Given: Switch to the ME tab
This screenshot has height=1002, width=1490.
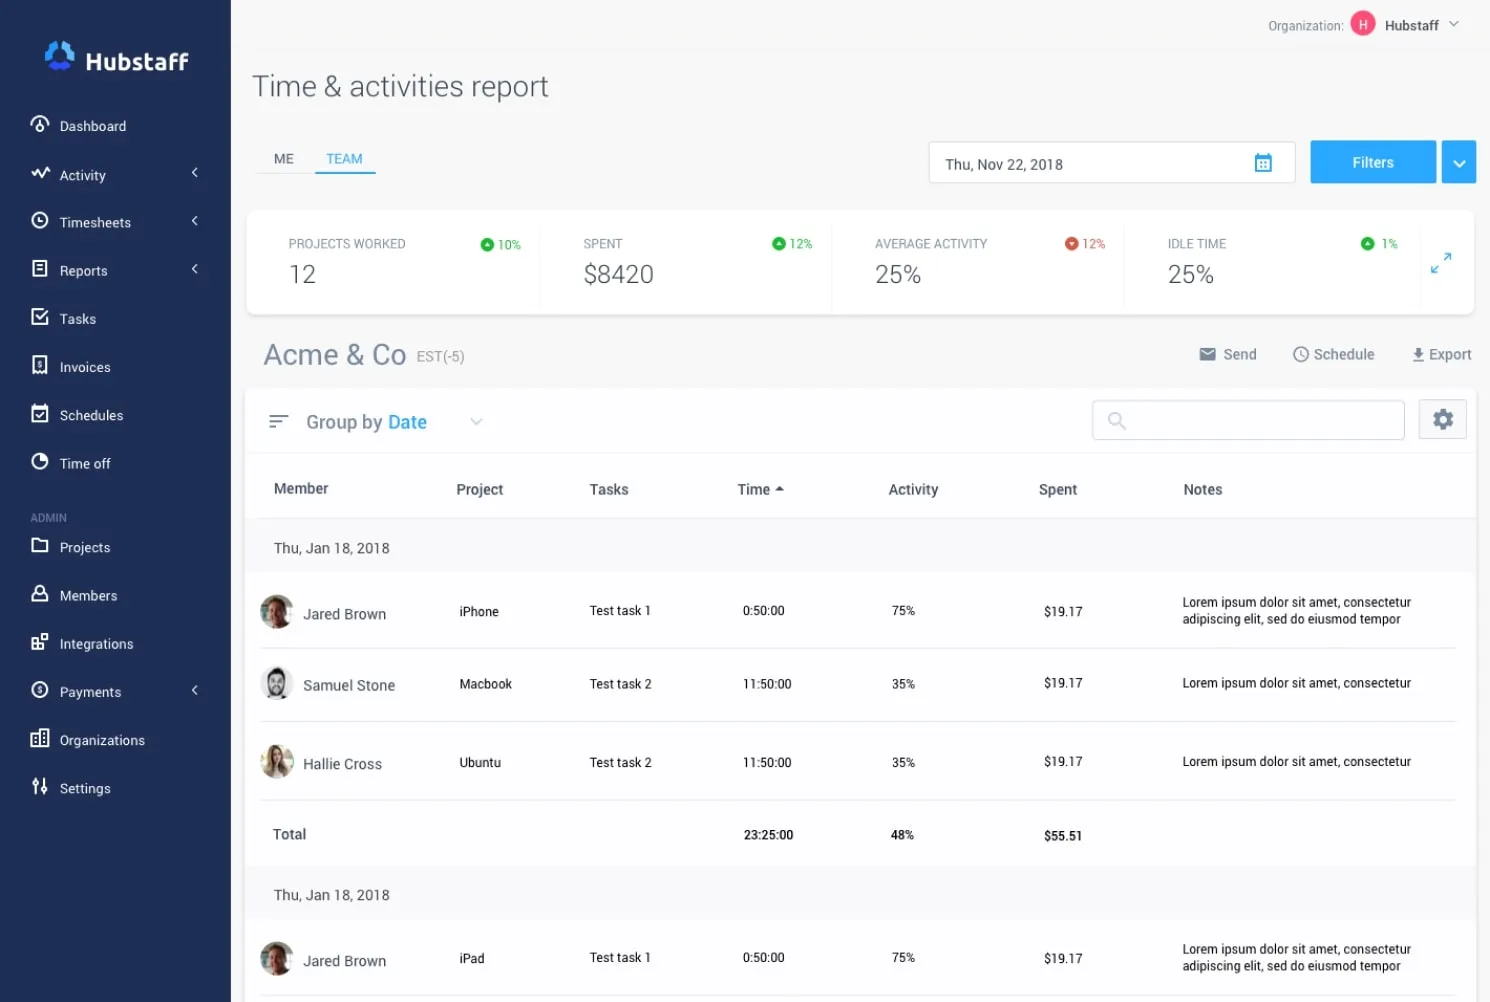Looking at the screenshot, I should 284,159.
